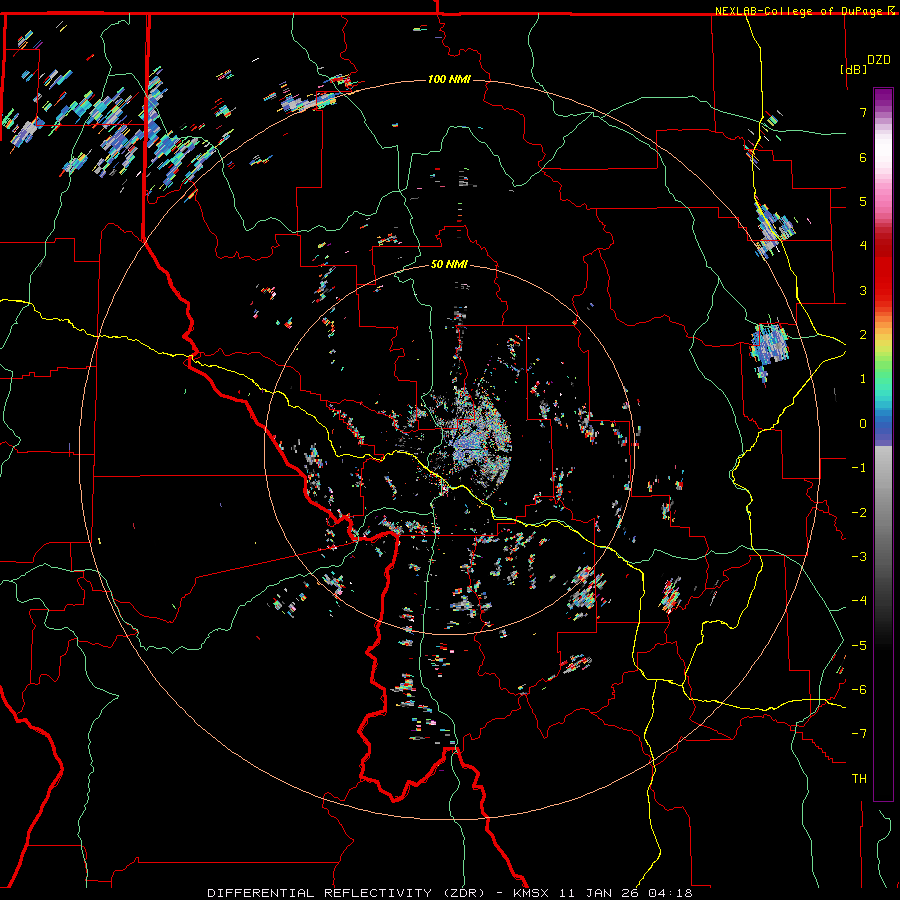Image resolution: width=900 pixels, height=900 pixels.
Task: Select the 1 value on the color scale
Action: tap(863, 379)
